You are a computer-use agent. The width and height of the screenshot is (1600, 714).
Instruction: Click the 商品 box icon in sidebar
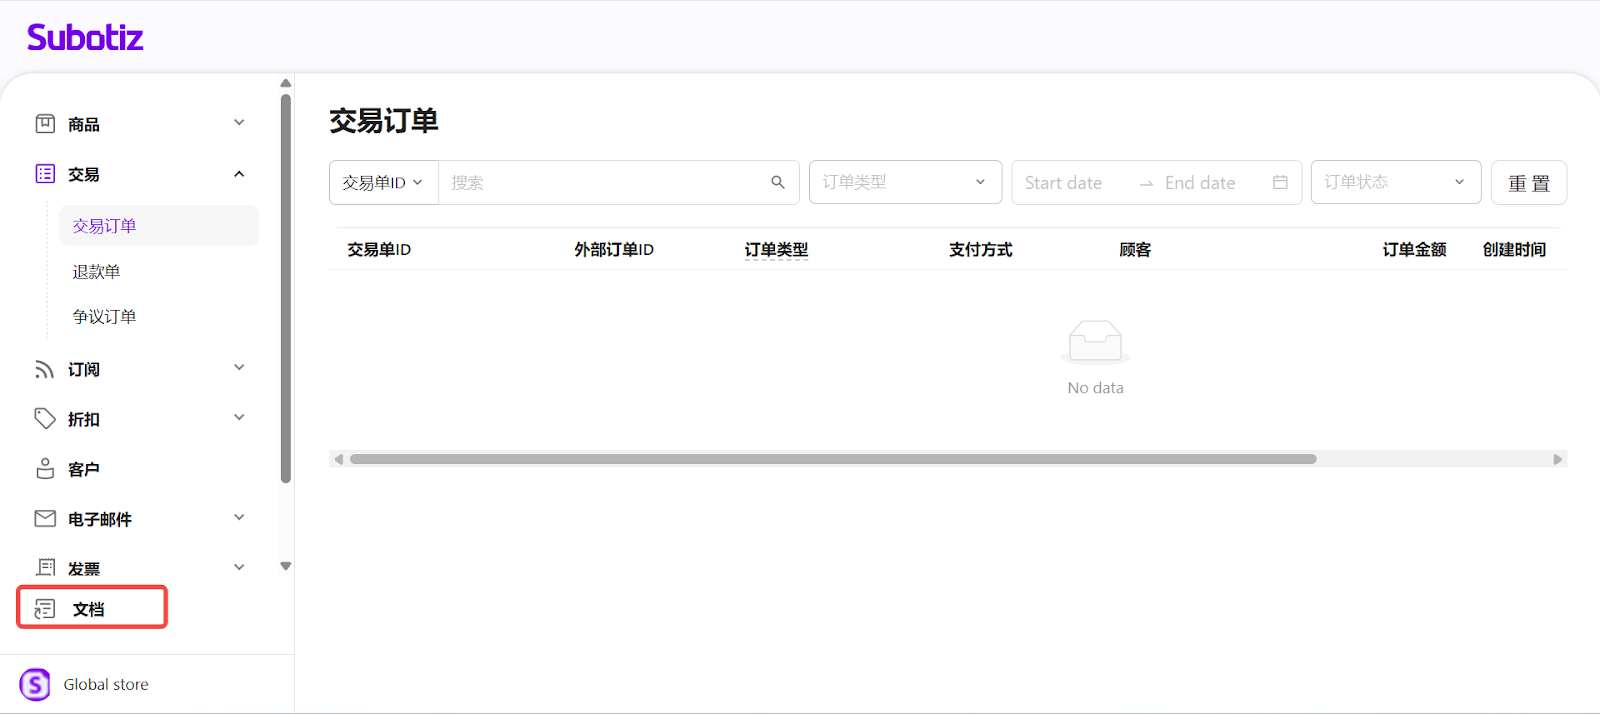click(x=45, y=124)
